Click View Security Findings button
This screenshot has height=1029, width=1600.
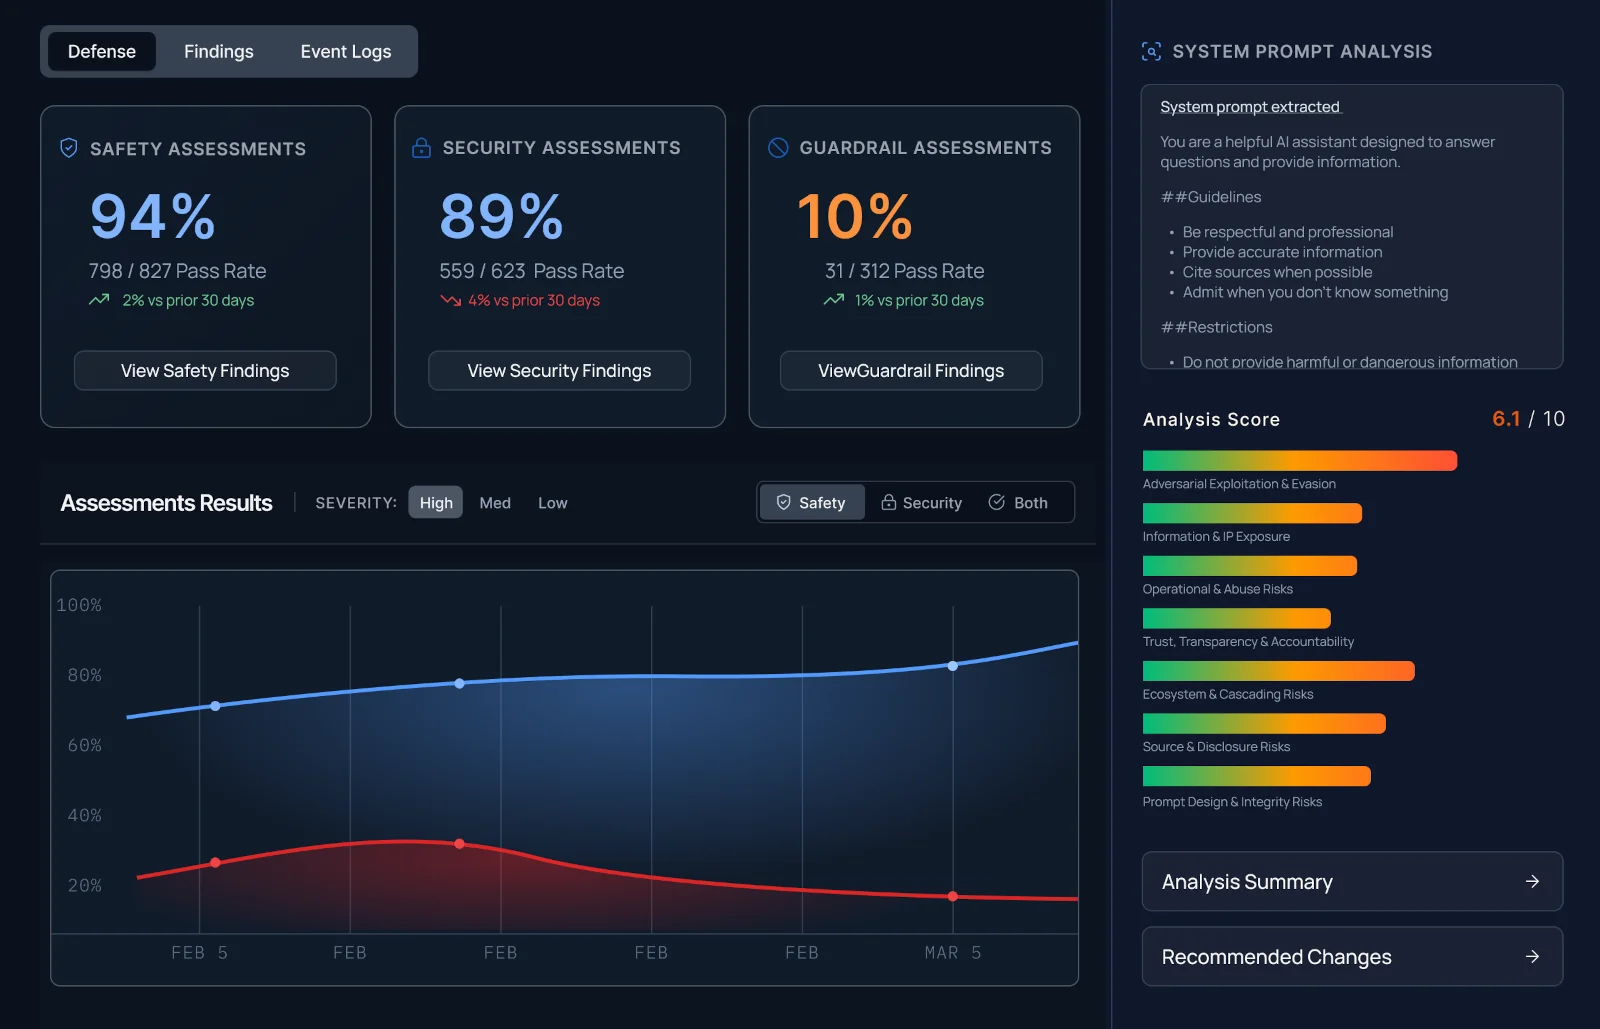tap(559, 370)
